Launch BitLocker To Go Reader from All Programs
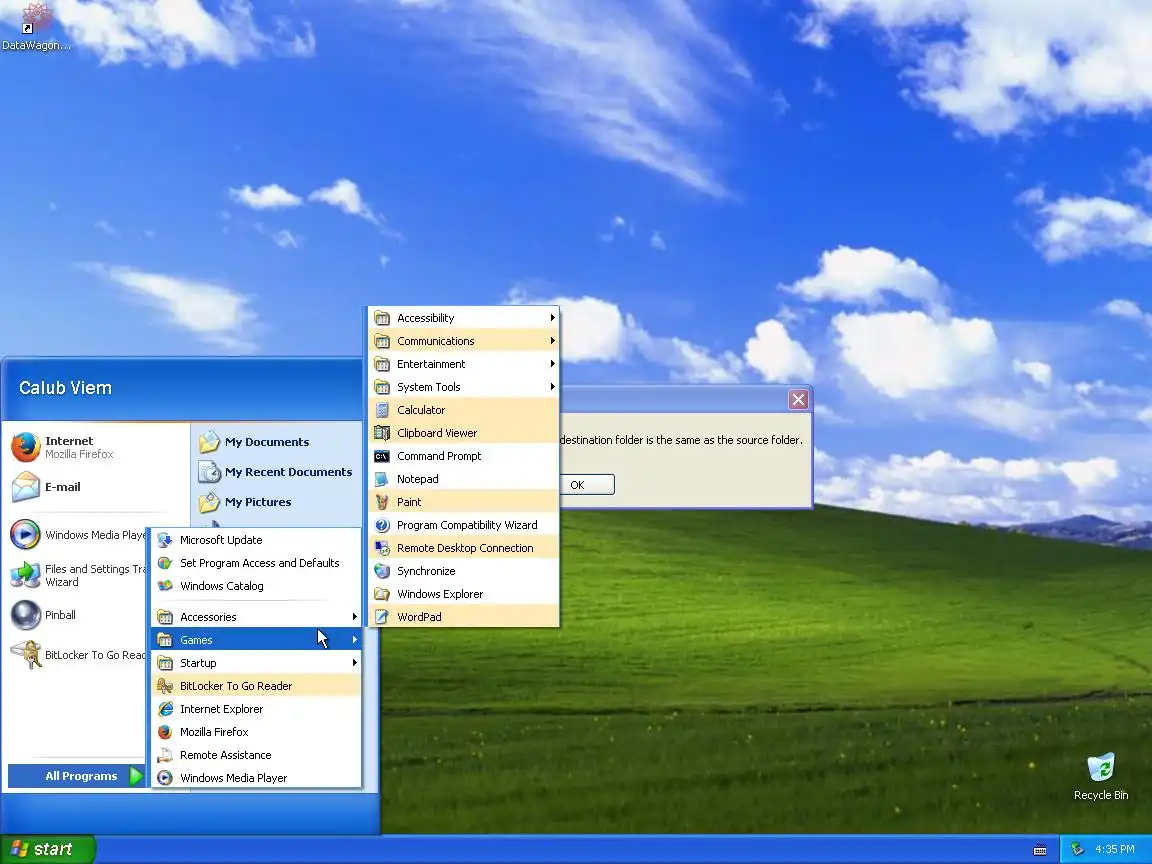The image size is (1152, 864). click(x=256, y=686)
